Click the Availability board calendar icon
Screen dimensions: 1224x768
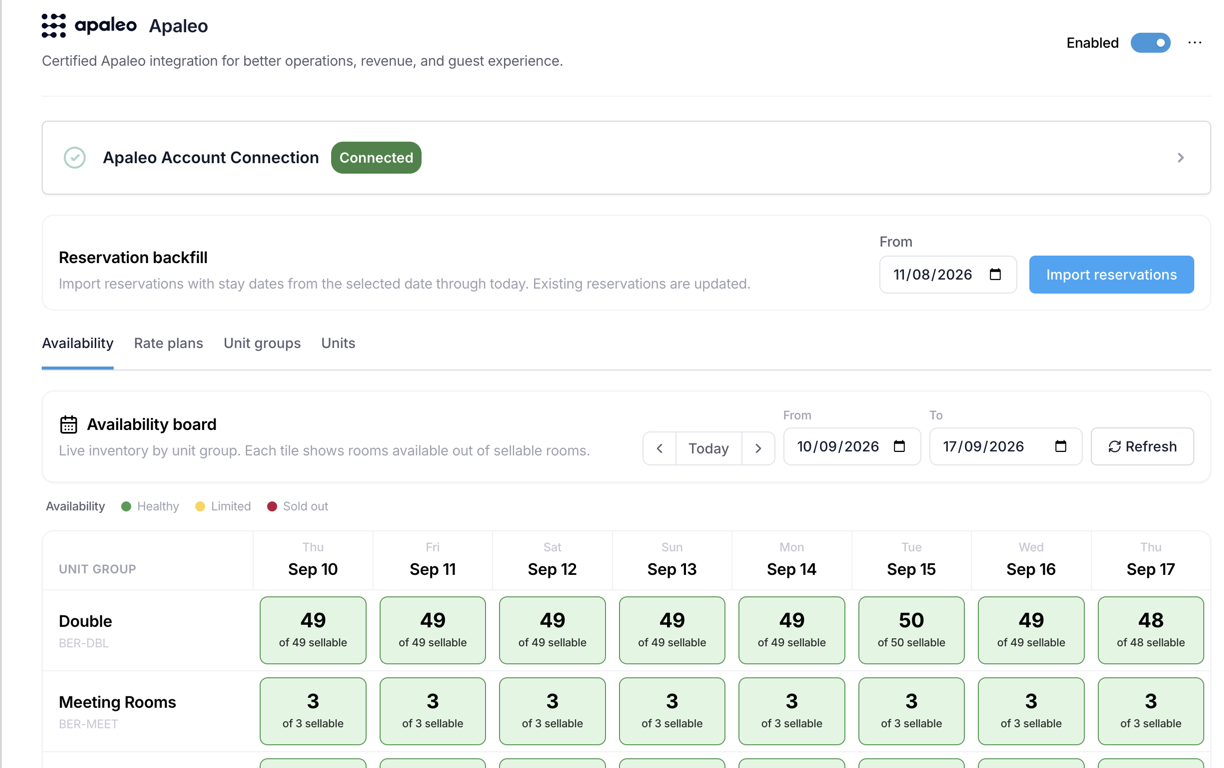coord(68,425)
